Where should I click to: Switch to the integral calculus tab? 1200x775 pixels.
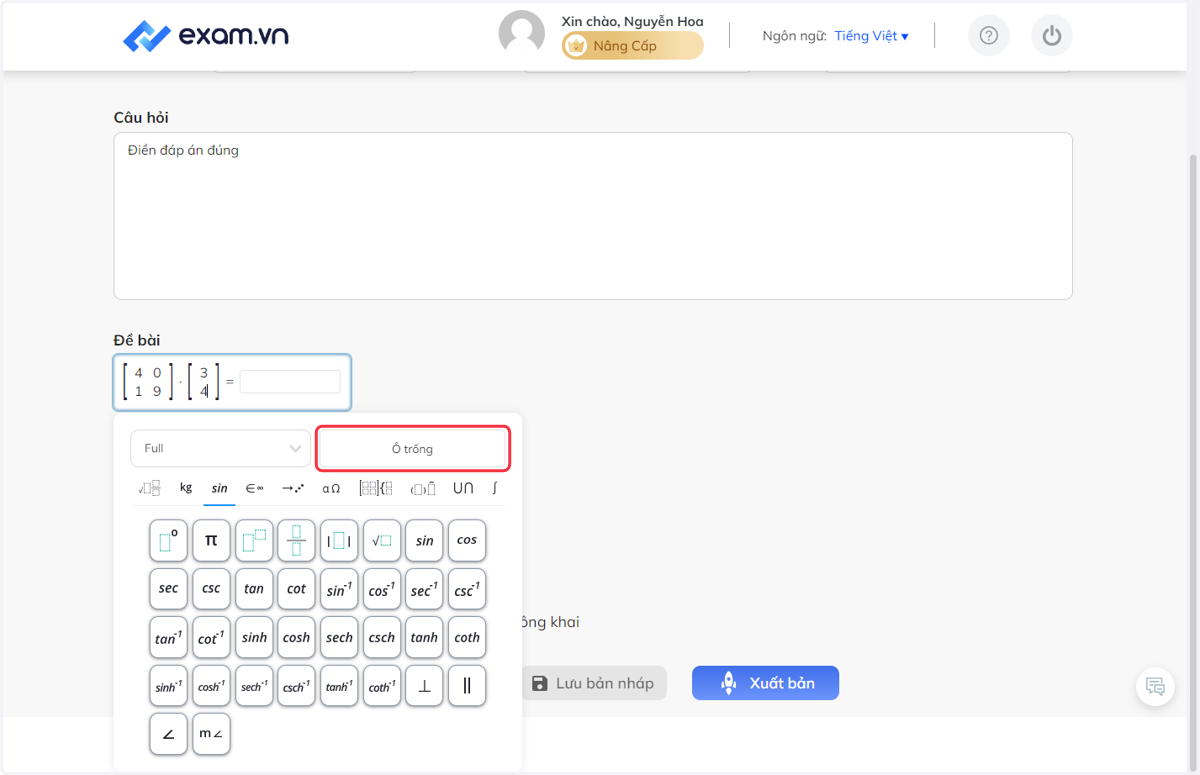click(495, 488)
